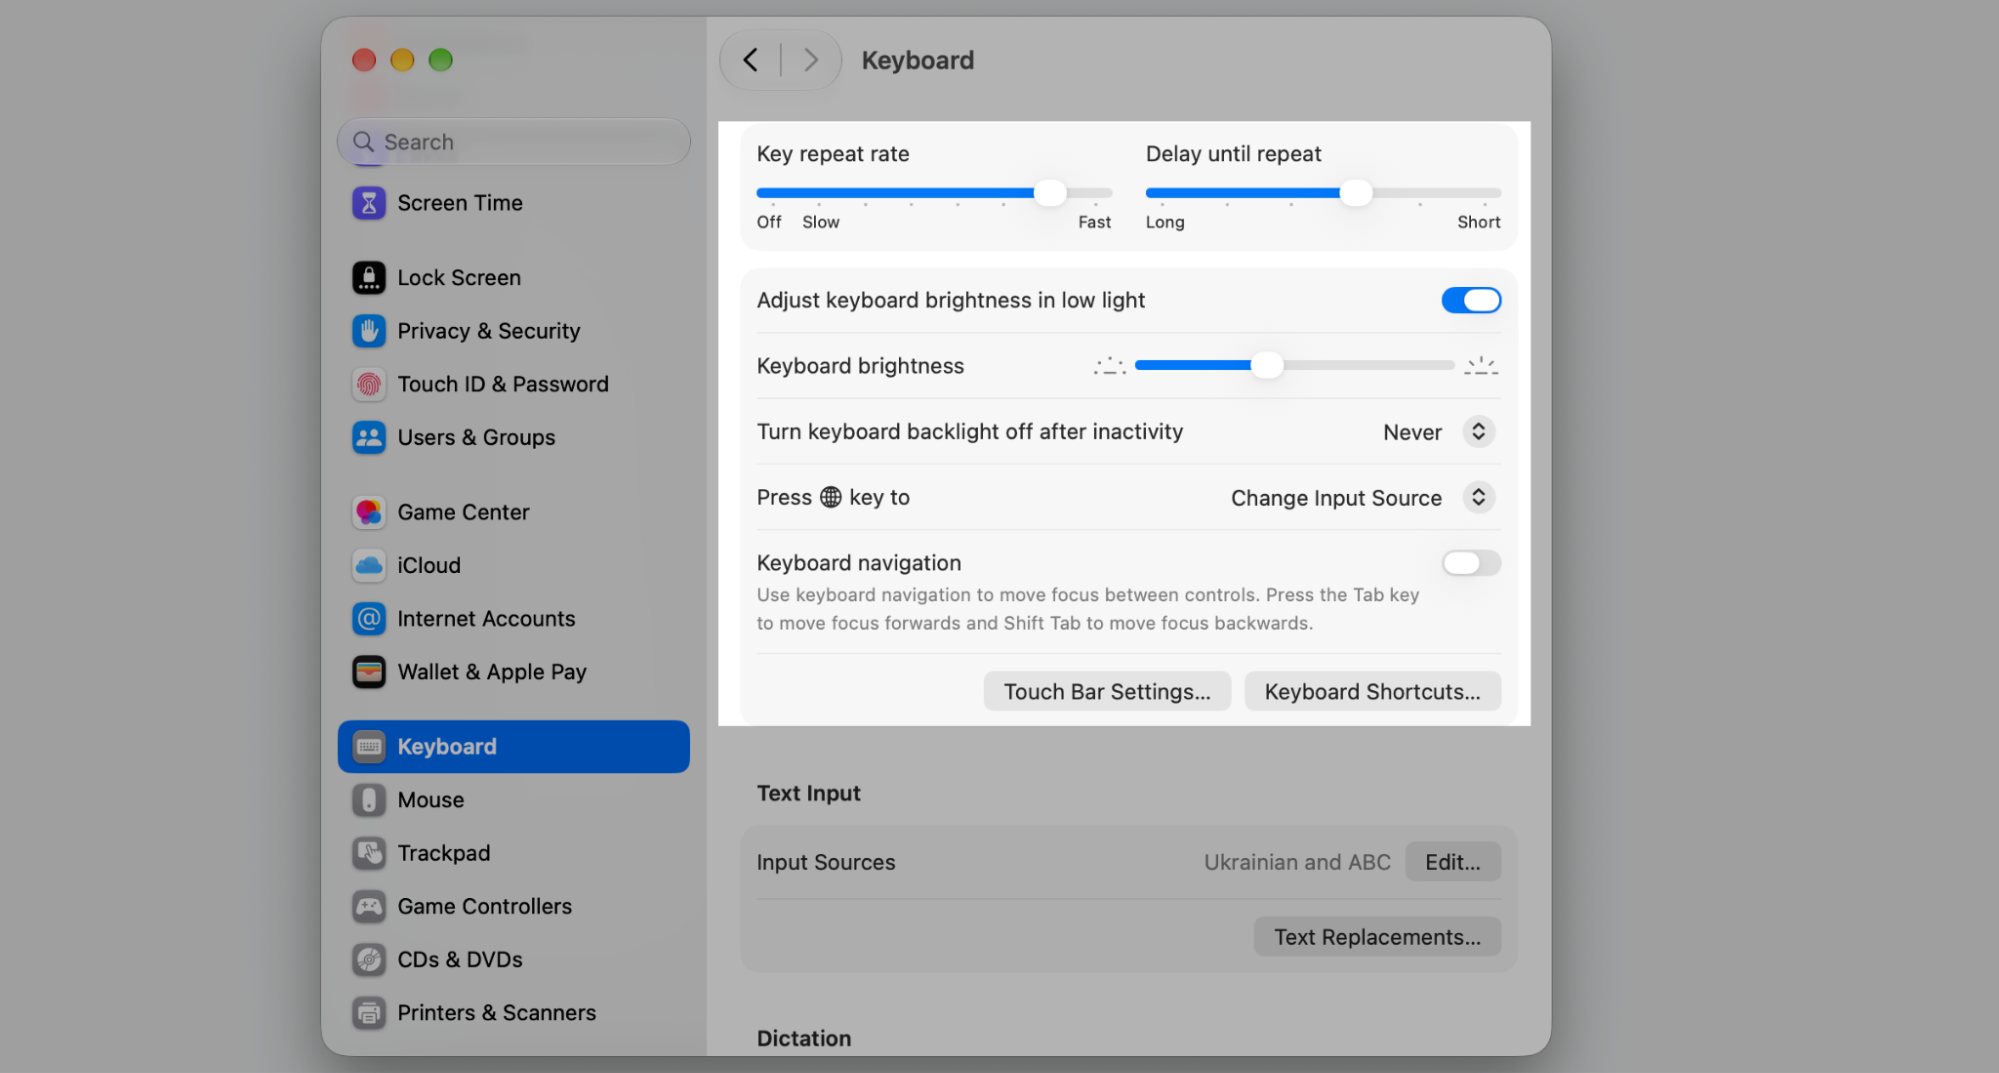
Task: Select Game Controllers gamepad icon
Action: (369, 906)
